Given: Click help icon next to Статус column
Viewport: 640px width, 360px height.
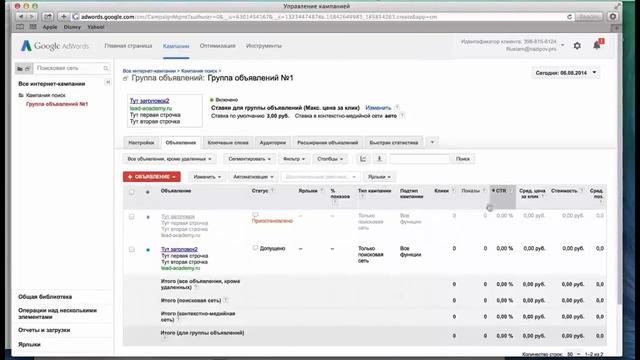Looking at the screenshot, I should pyautogui.click(x=273, y=191).
